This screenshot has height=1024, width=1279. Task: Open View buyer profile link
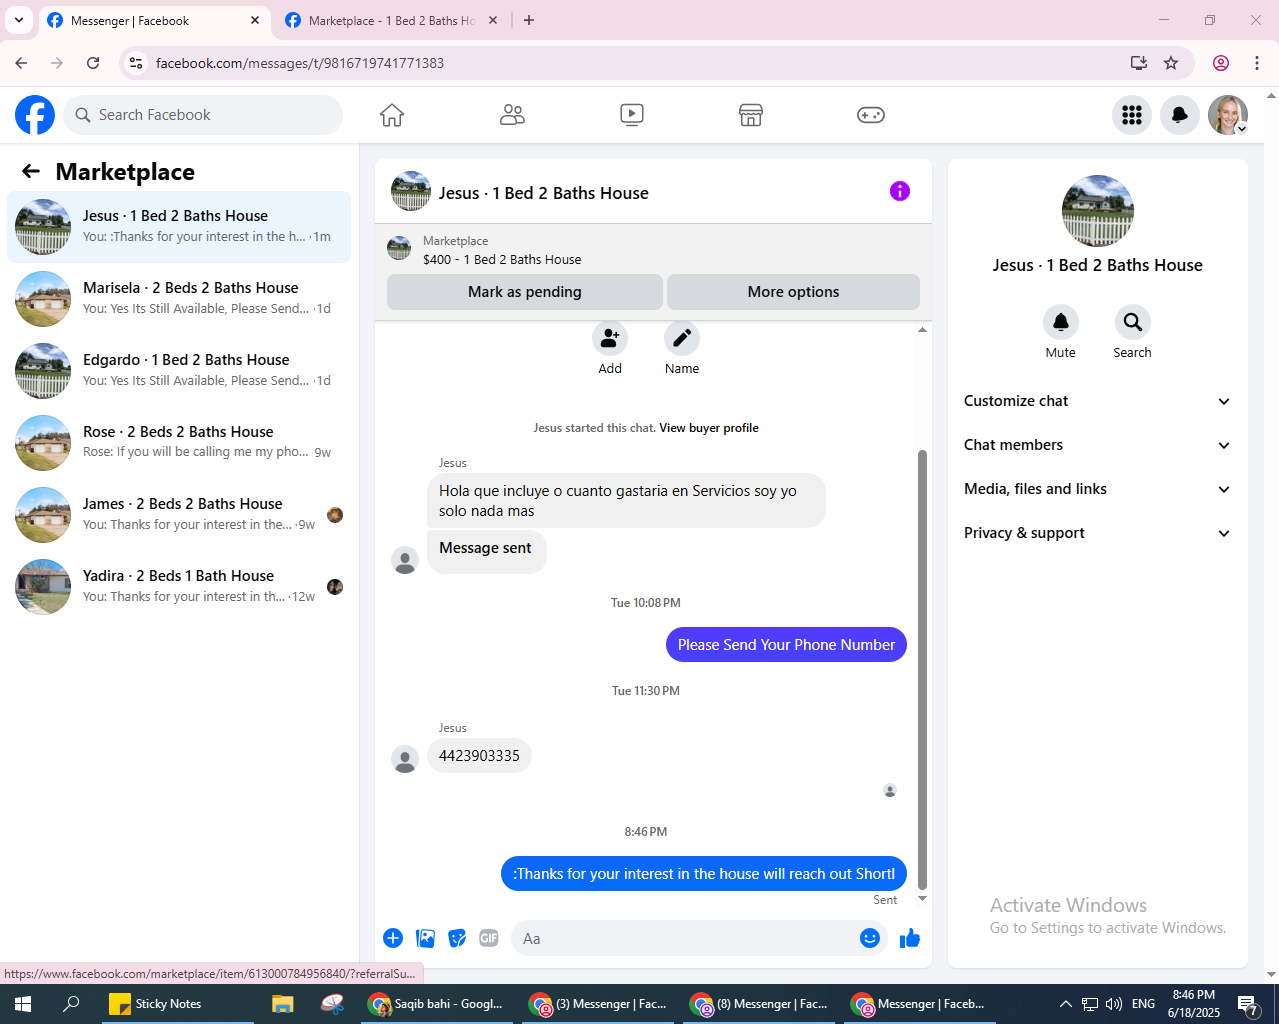pyautogui.click(x=709, y=428)
